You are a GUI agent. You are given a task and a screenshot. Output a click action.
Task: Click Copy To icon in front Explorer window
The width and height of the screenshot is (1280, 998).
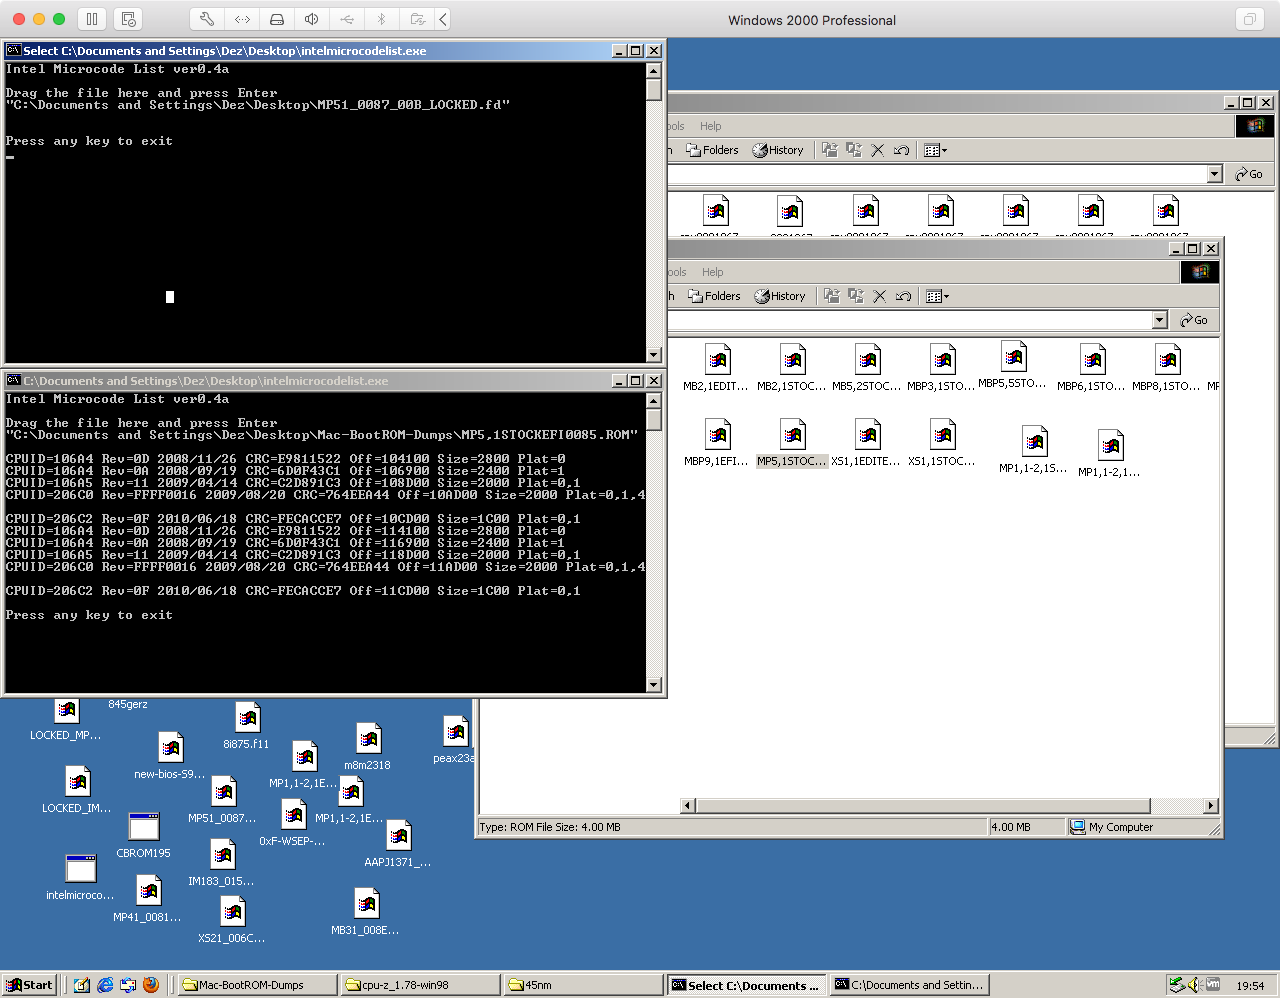[854, 296]
